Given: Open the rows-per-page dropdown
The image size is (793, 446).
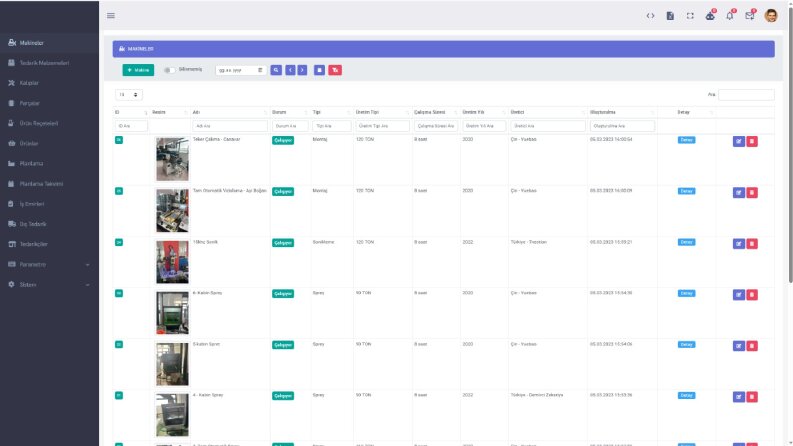Looking at the screenshot, I should [129, 95].
